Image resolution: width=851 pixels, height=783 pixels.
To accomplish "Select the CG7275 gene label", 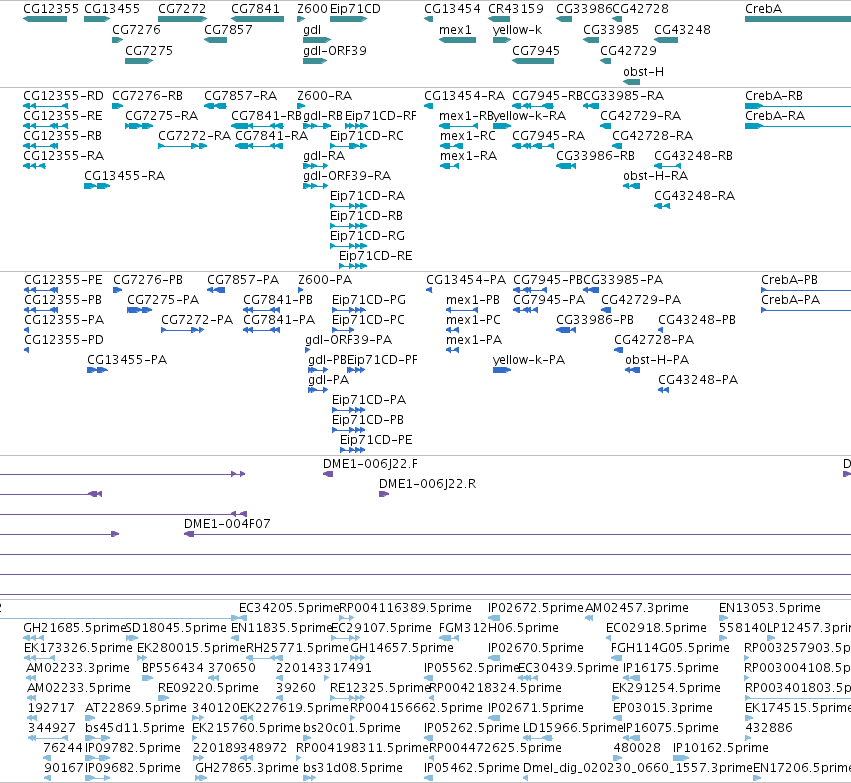I will coord(149,51).
